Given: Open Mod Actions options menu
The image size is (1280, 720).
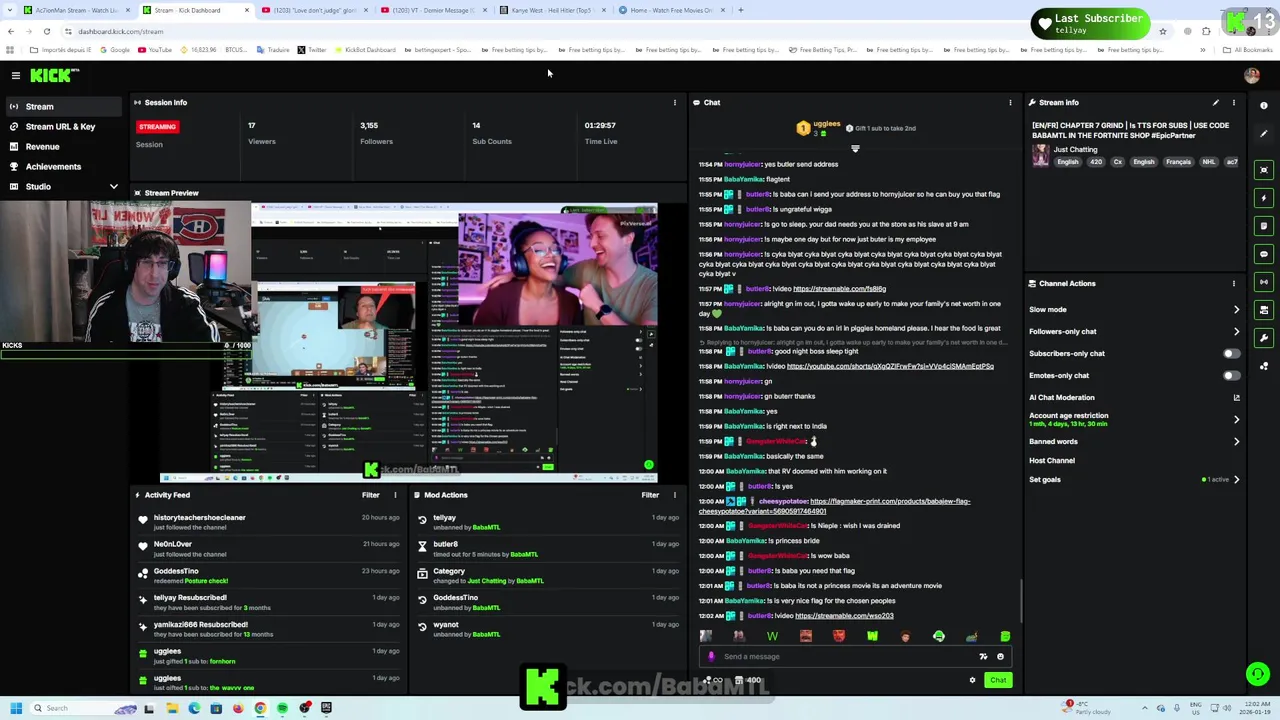Looking at the screenshot, I should tap(674, 495).
